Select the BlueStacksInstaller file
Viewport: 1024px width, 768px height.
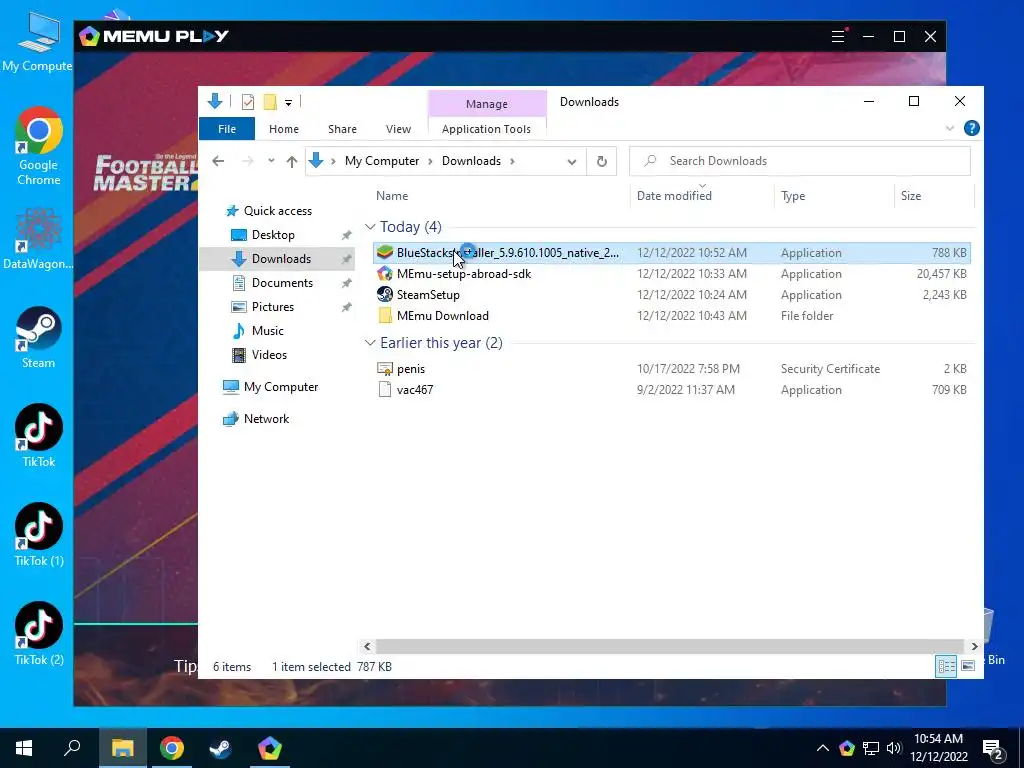coord(671,253)
